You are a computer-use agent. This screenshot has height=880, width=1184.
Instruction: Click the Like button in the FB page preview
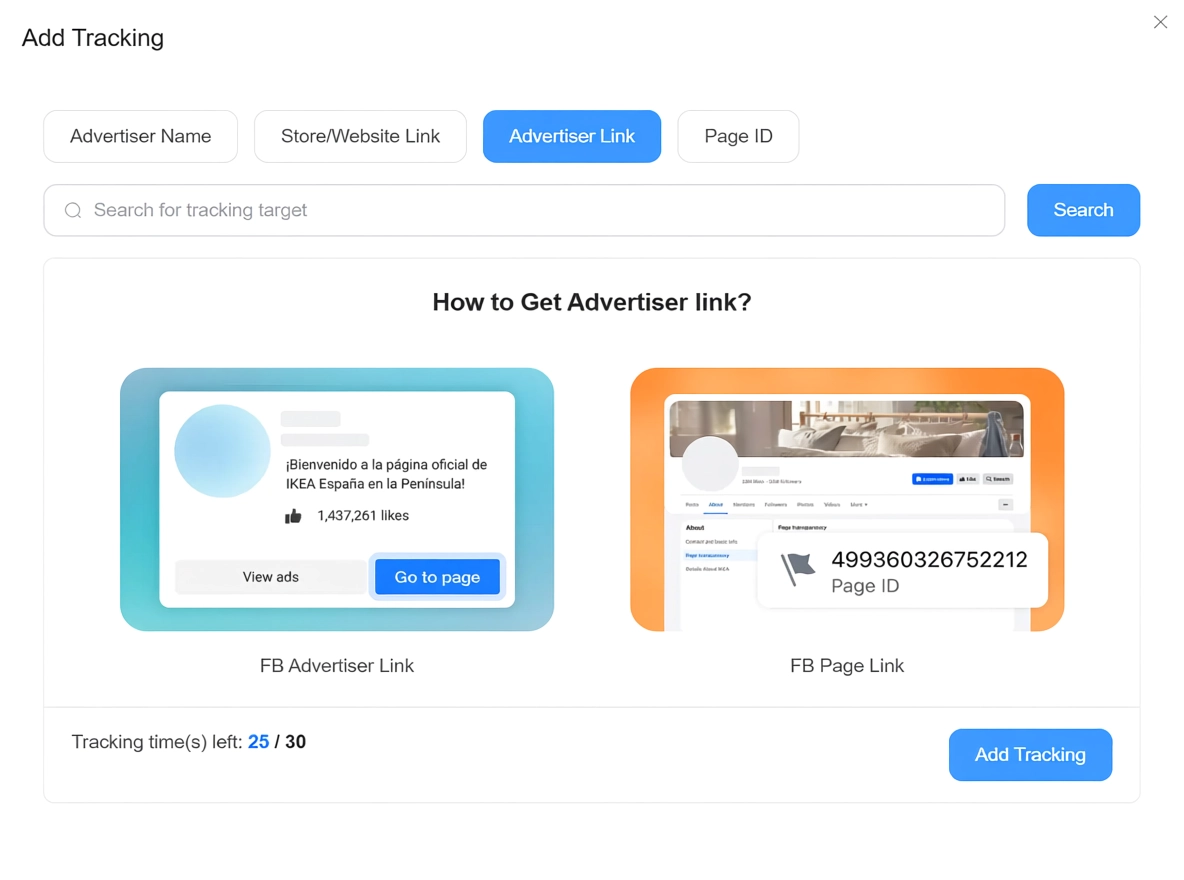pyautogui.click(x=967, y=479)
